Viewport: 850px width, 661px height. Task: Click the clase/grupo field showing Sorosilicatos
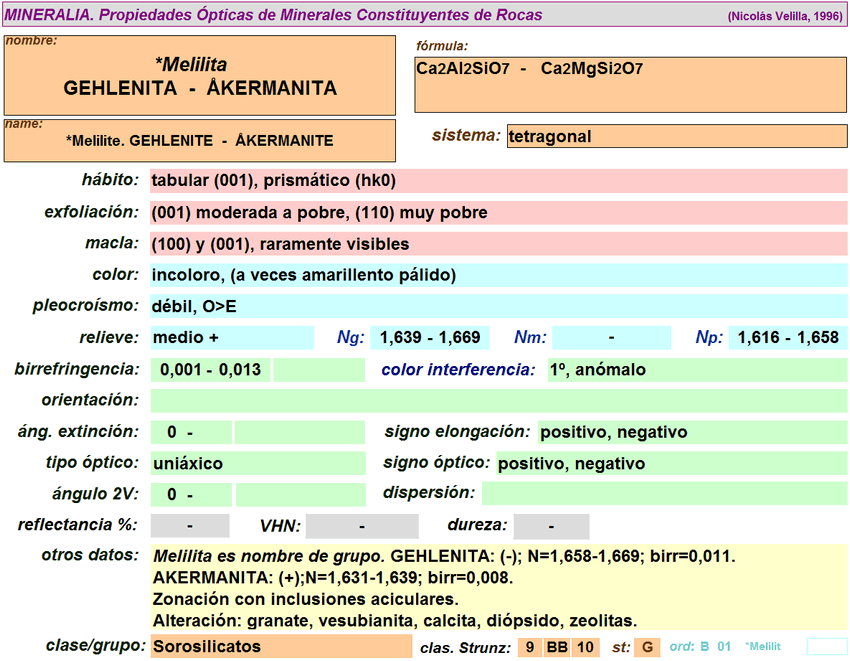(x=280, y=646)
